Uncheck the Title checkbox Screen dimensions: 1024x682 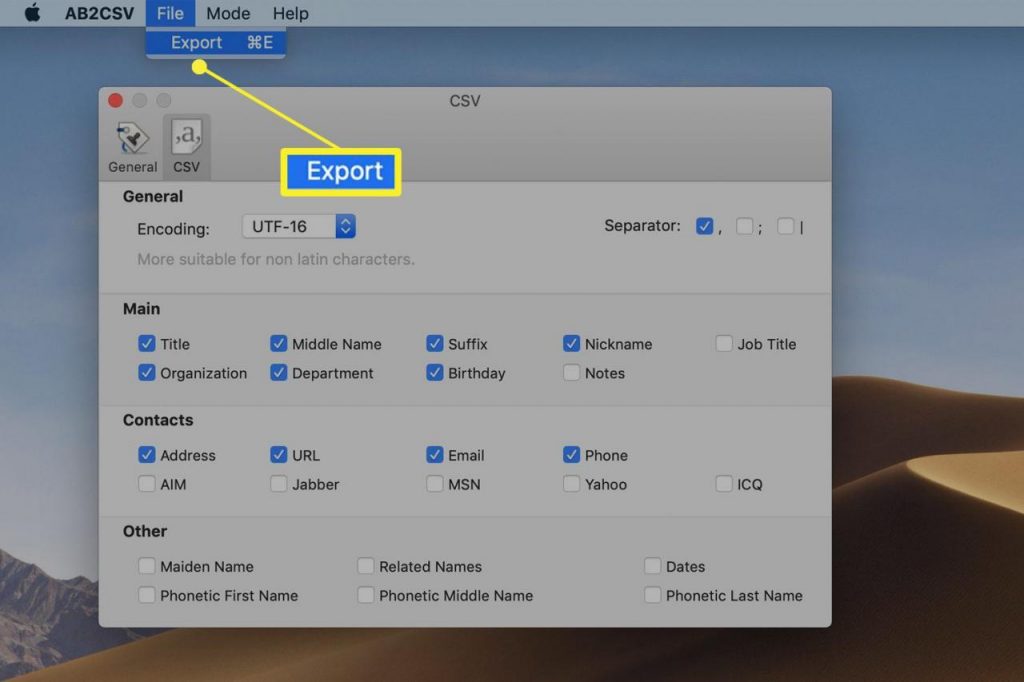click(x=147, y=344)
